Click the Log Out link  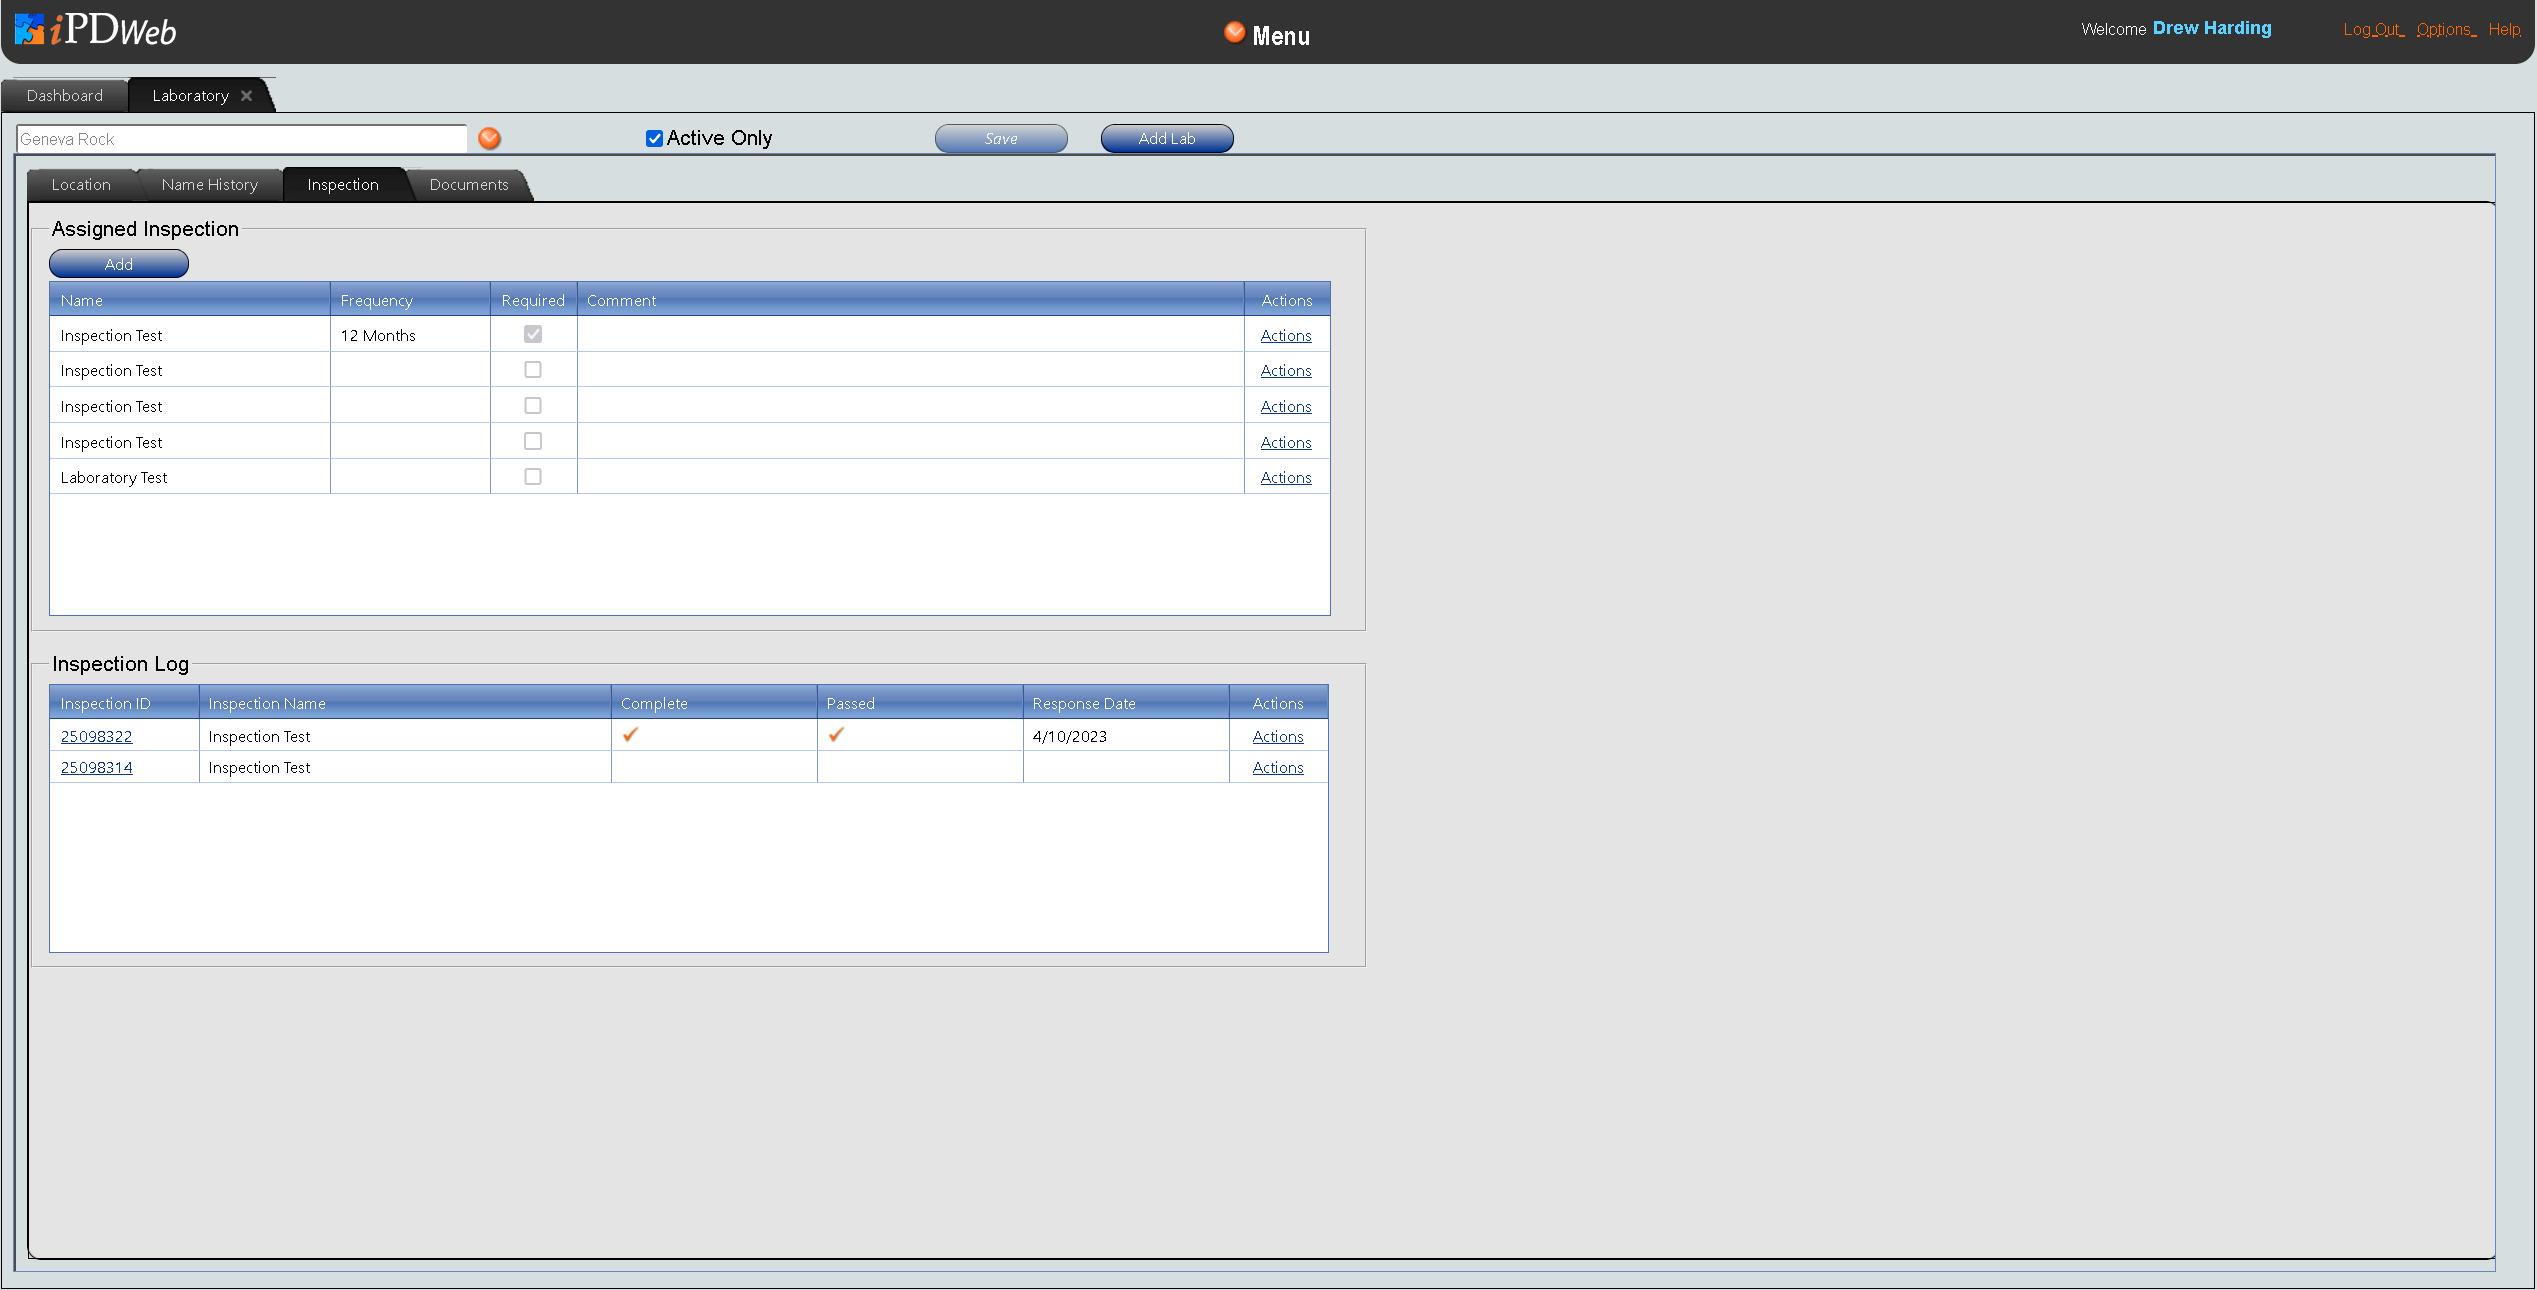click(2371, 30)
